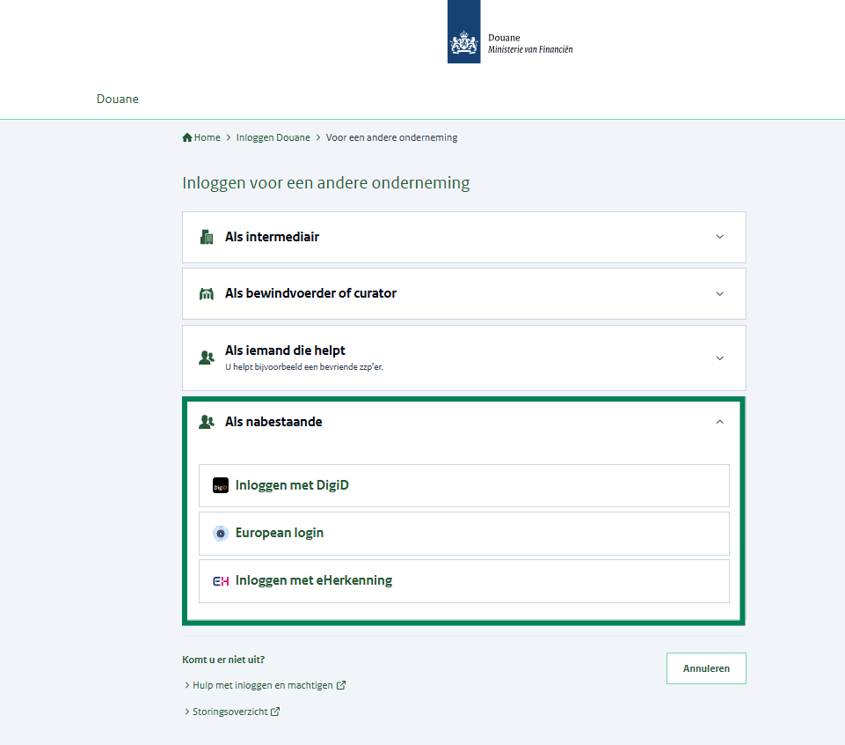Viewport: 845px width, 745px height.
Task: Click the Als nabestaande section title
Action: [x=274, y=422]
